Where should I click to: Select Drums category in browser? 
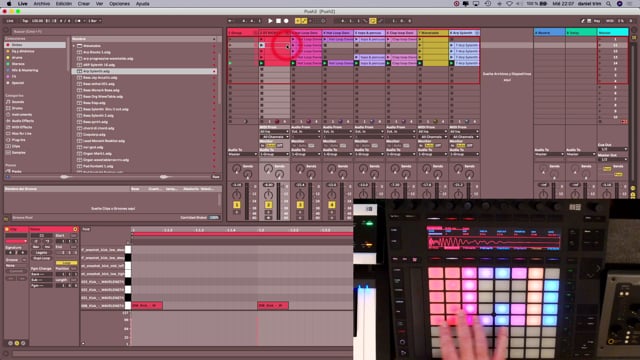pyautogui.click(x=17, y=108)
